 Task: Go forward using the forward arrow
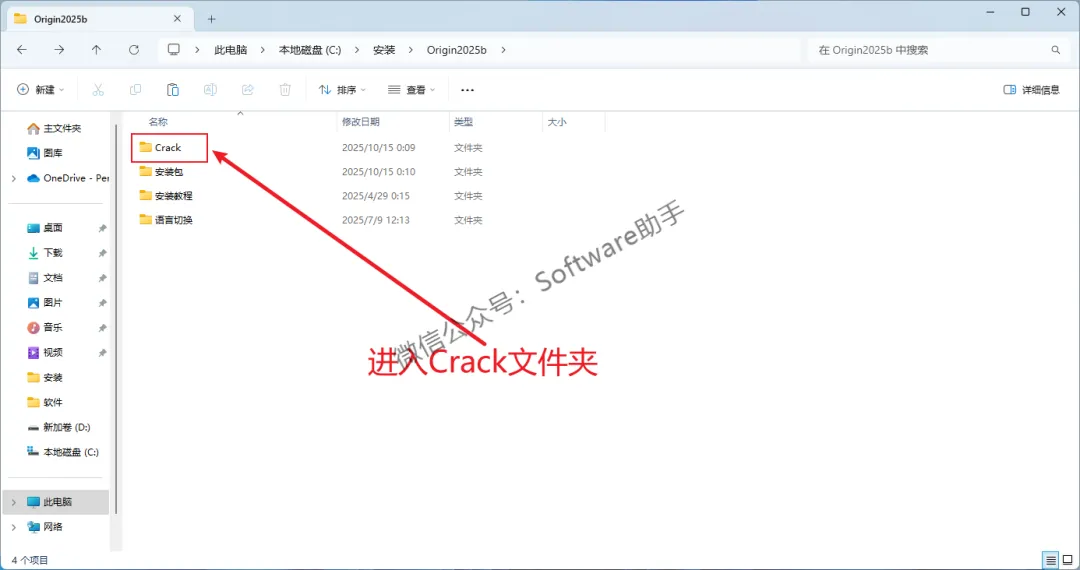click(59, 50)
